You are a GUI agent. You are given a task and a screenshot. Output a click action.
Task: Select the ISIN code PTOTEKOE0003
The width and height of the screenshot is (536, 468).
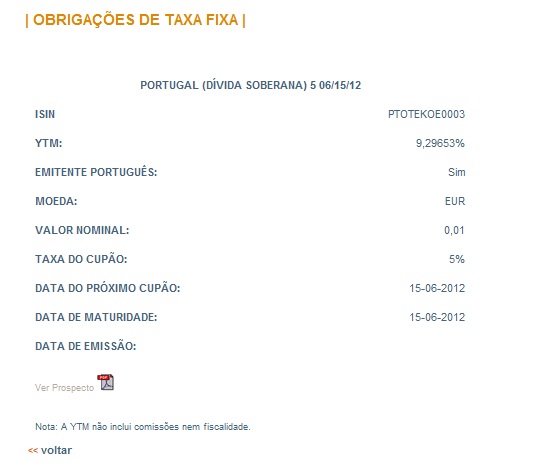[426, 114]
